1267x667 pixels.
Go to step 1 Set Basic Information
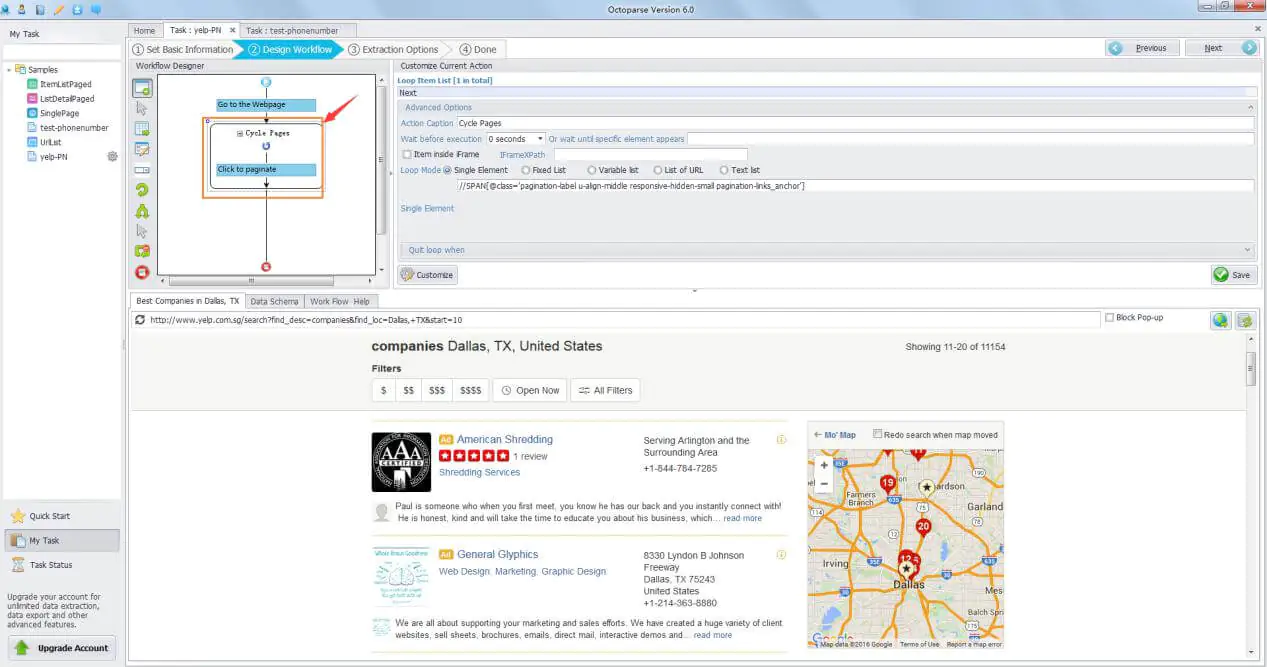point(184,49)
